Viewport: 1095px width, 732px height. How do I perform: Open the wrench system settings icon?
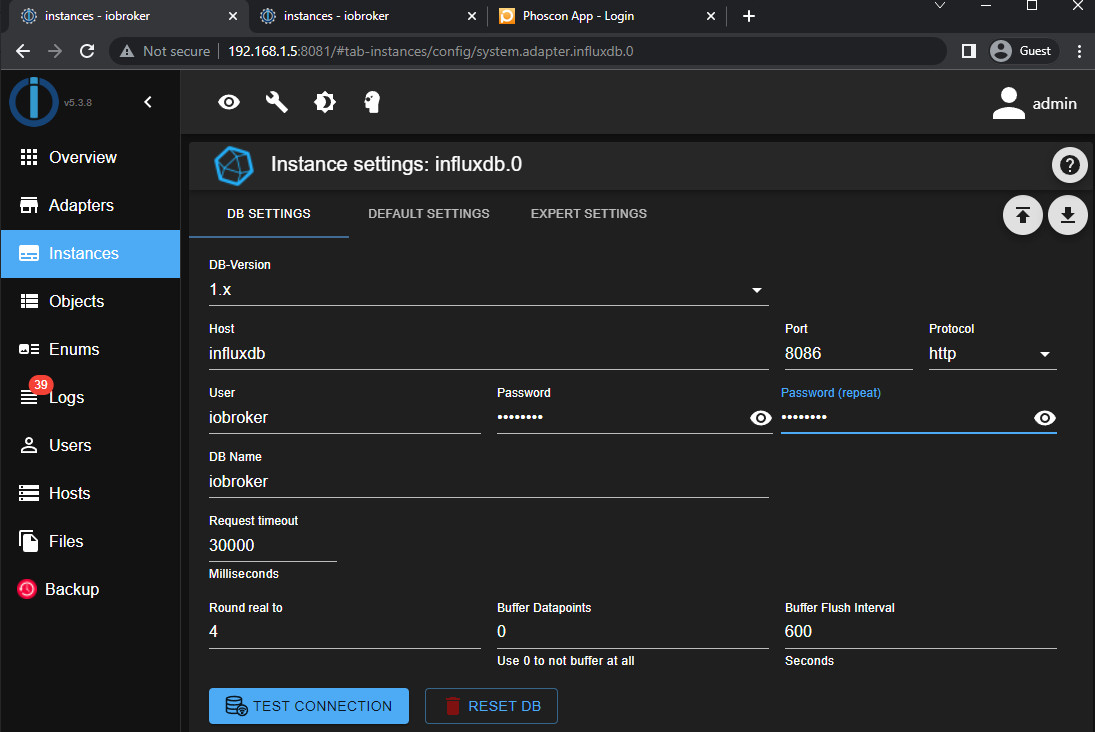[x=277, y=103]
